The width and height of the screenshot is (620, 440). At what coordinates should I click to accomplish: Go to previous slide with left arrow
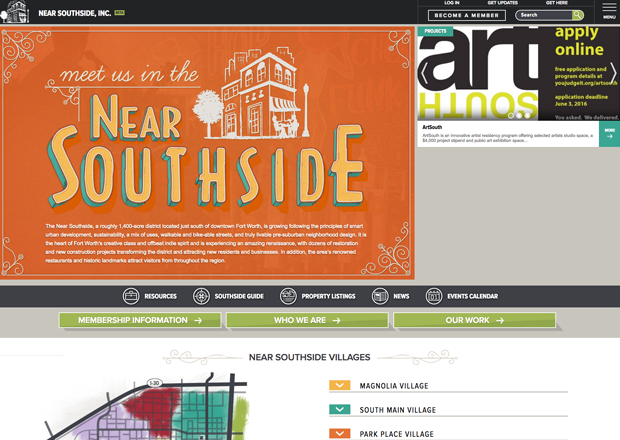tap(424, 74)
